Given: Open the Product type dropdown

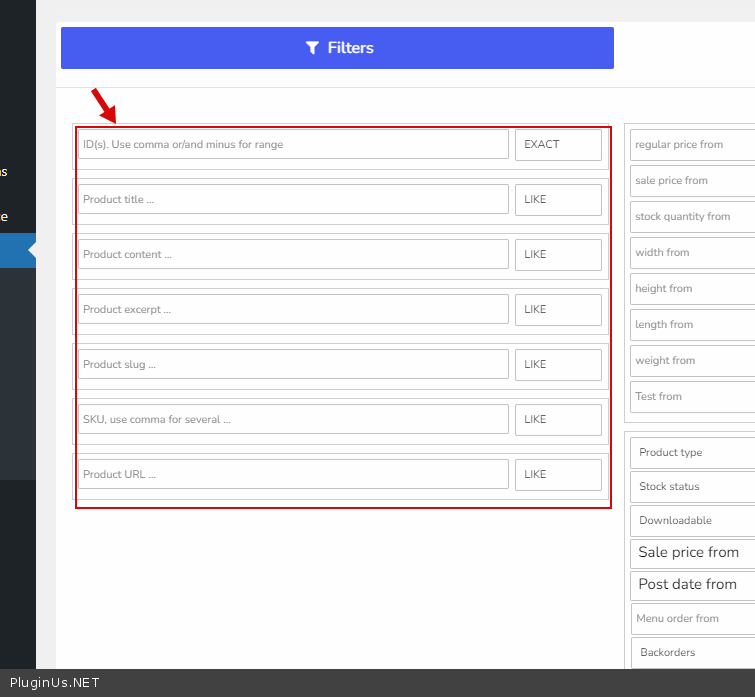Looking at the screenshot, I should [693, 452].
